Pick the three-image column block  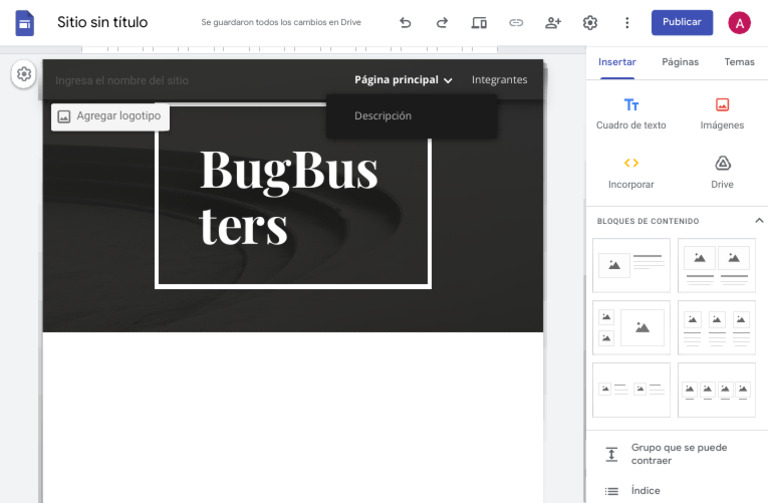tap(716, 327)
